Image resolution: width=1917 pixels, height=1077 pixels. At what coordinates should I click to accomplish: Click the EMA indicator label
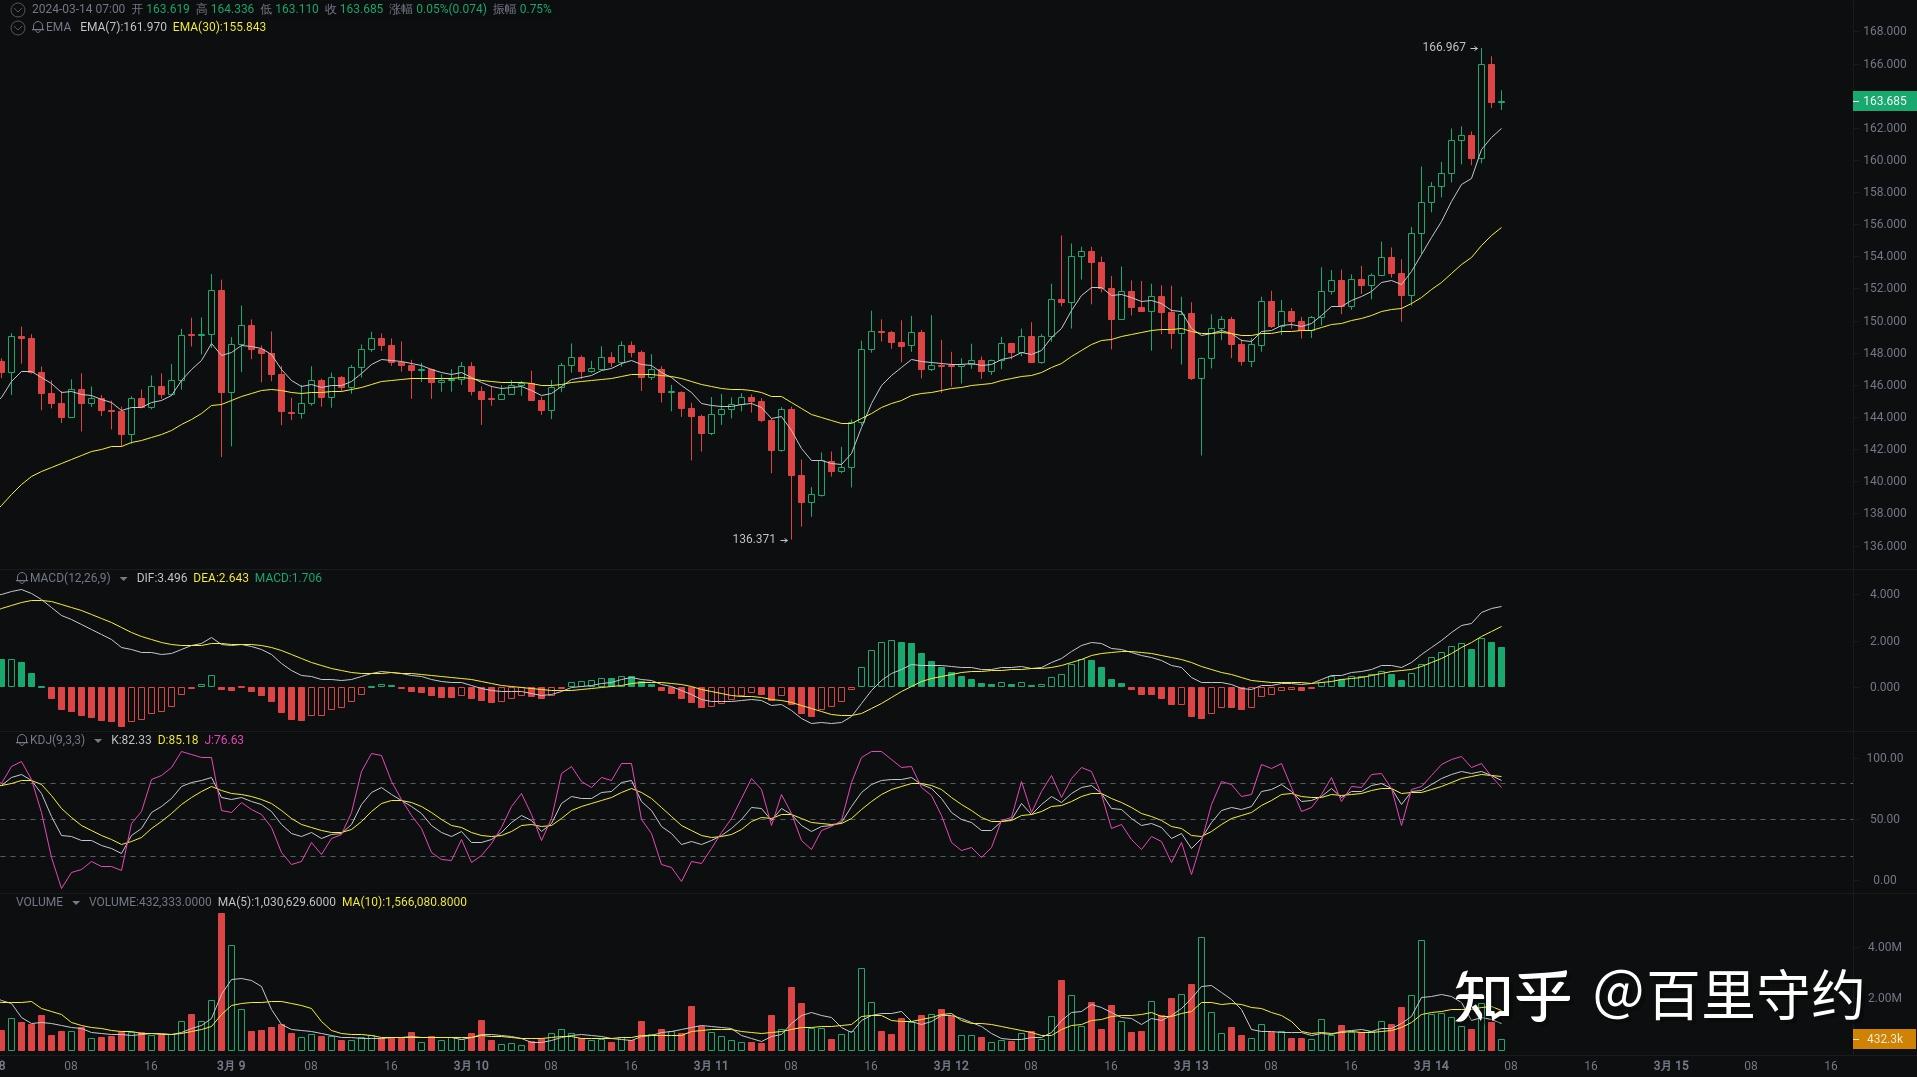tap(58, 27)
